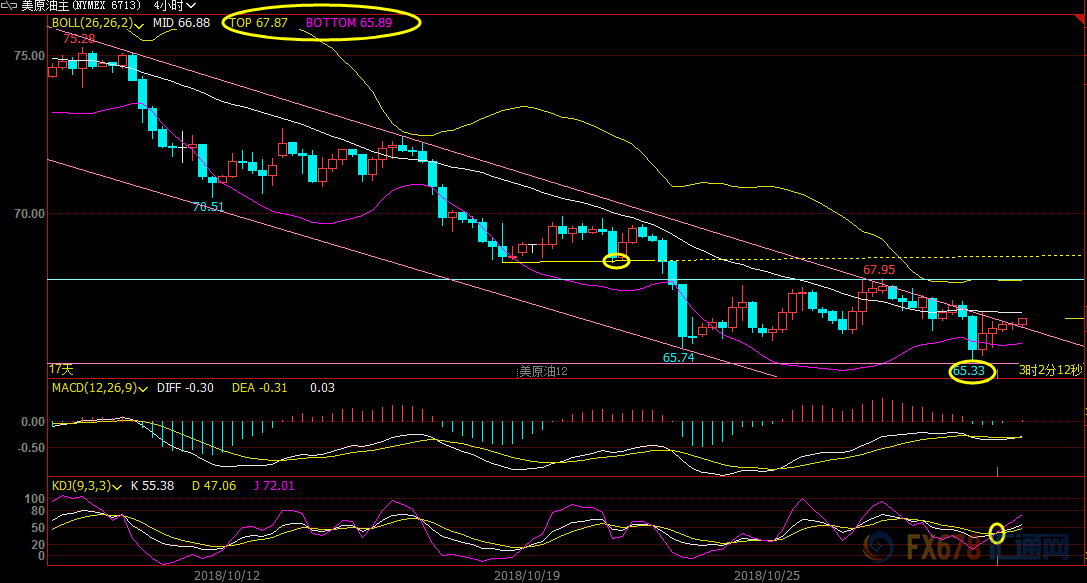The height and width of the screenshot is (583, 1087).
Task: Click the 17天 period label
Action: [62, 370]
